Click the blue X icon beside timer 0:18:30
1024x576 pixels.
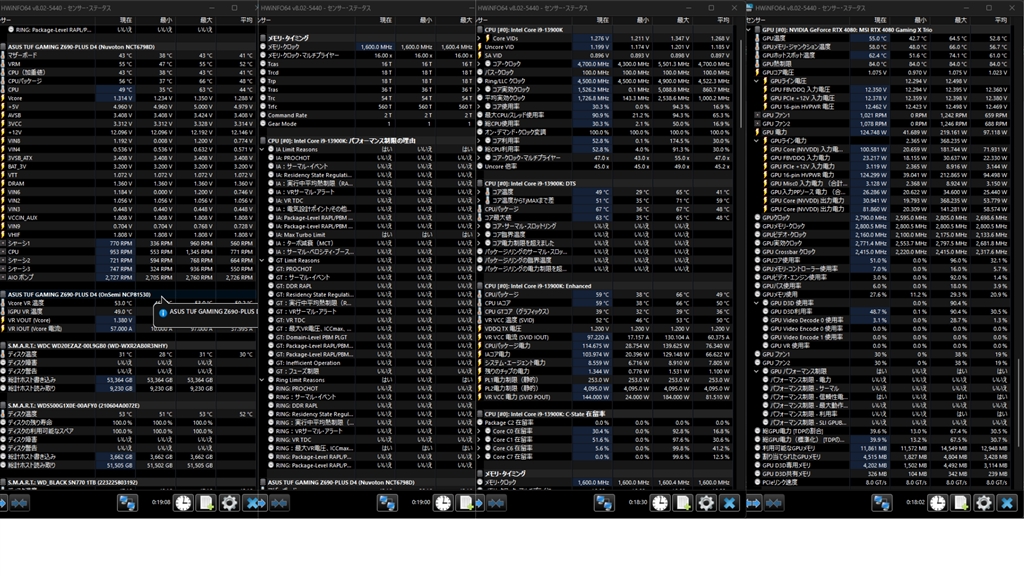tap(729, 503)
